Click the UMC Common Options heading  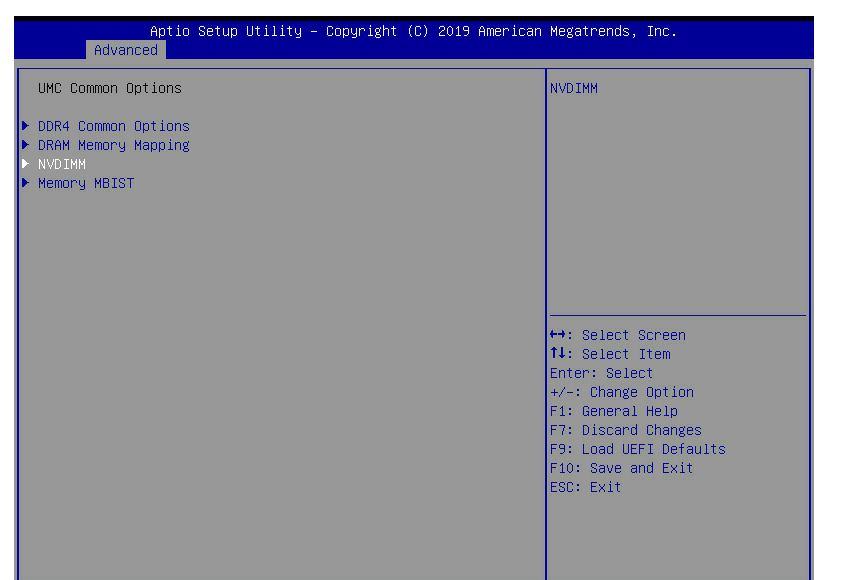[x=109, y=88]
